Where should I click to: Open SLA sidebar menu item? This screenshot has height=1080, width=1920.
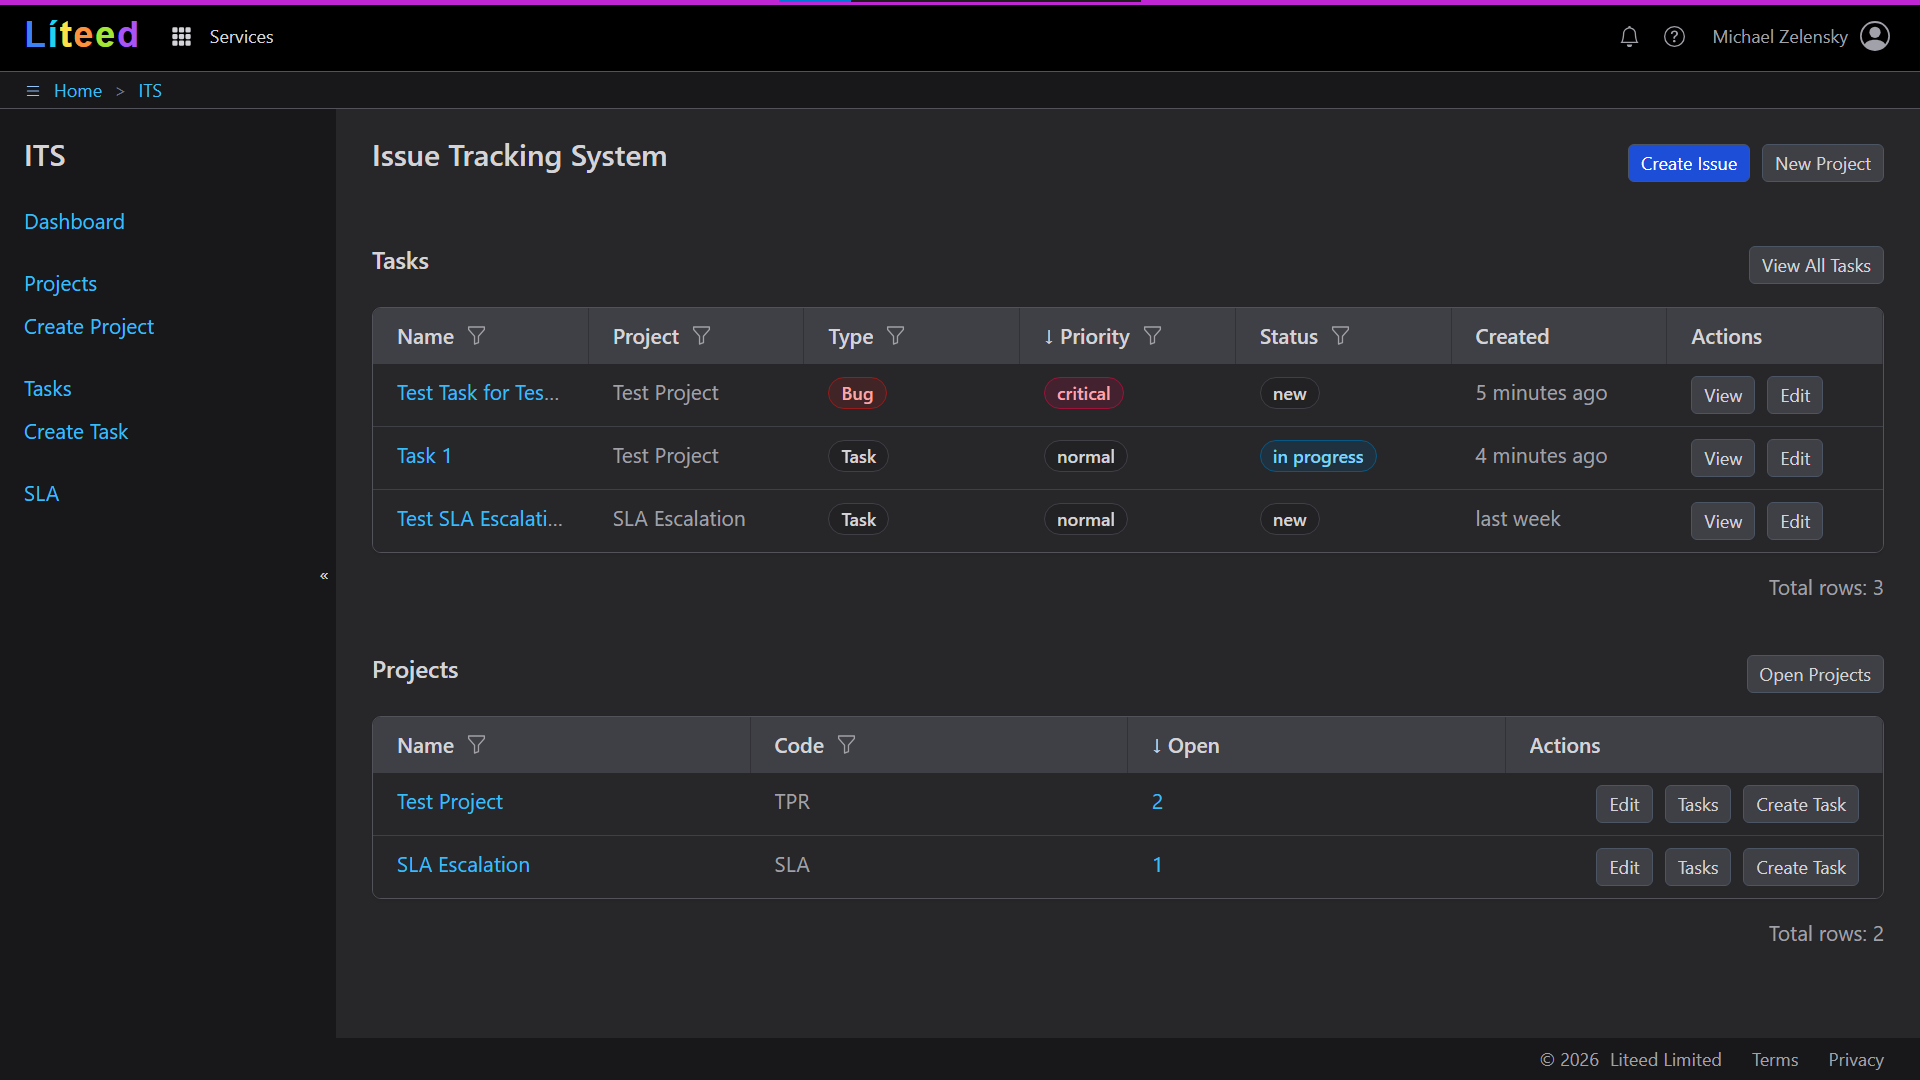click(x=41, y=494)
